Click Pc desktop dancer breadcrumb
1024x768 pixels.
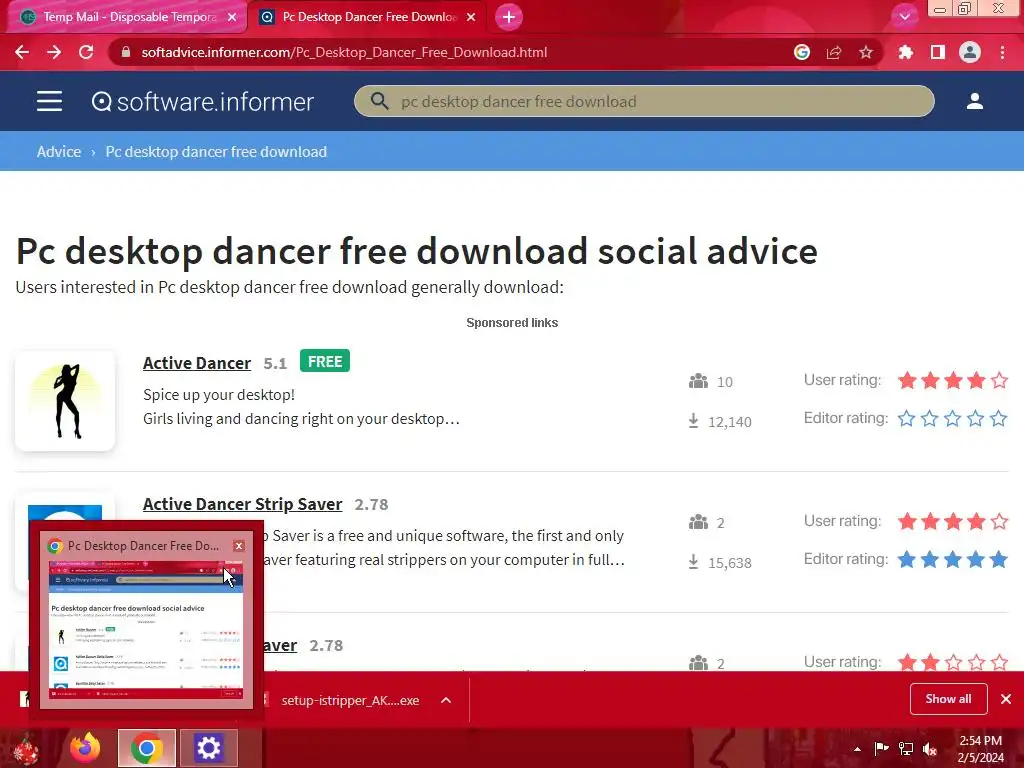pyautogui.click(x=216, y=152)
